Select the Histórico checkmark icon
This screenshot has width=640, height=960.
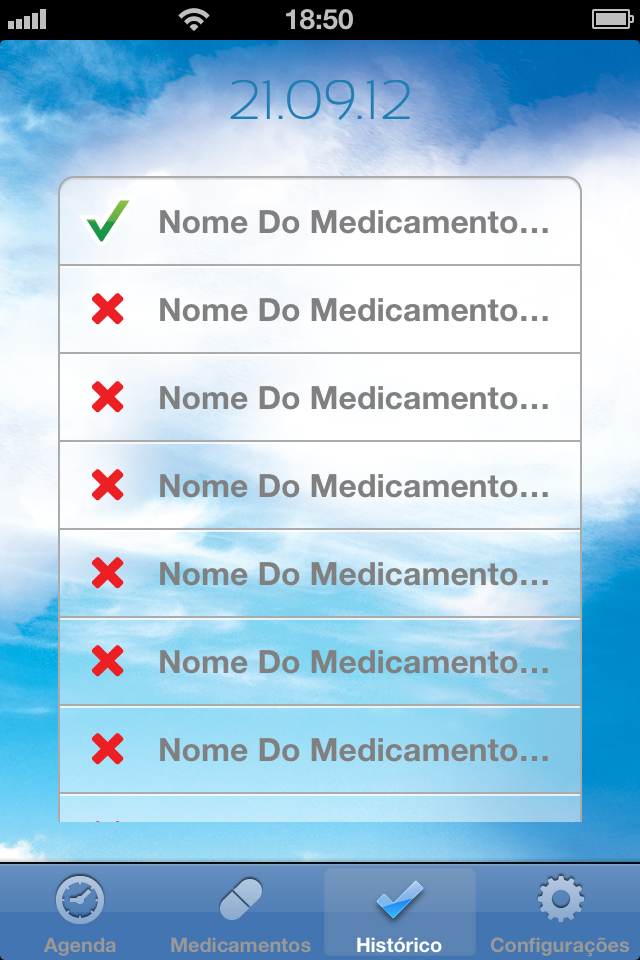(399, 900)
